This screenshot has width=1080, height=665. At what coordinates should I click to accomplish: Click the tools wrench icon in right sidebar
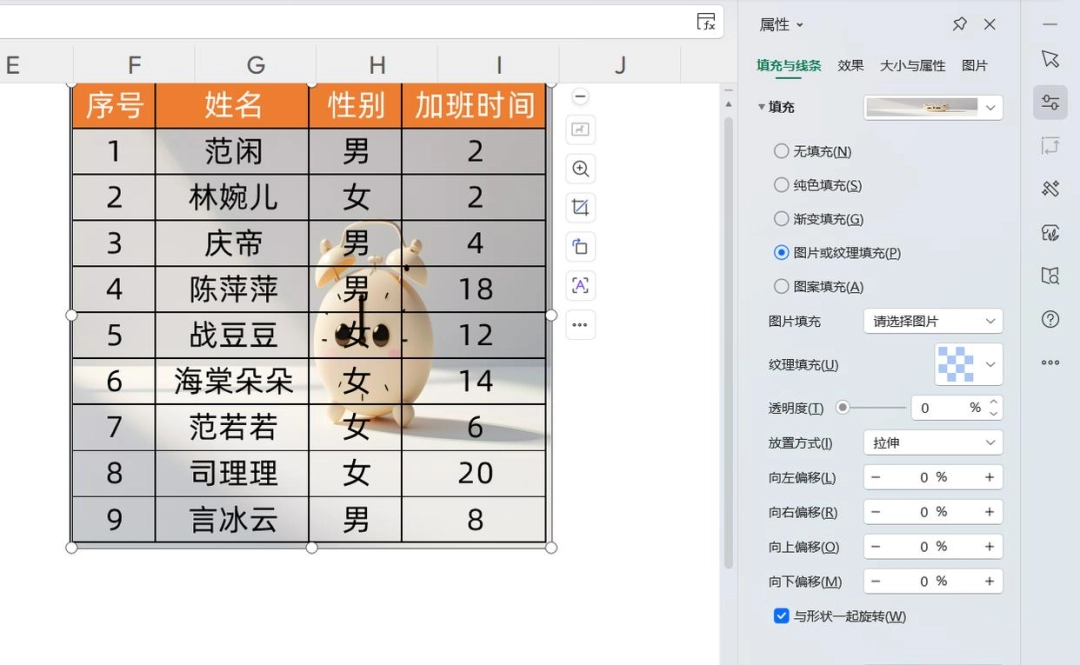pyautogui.click(x=1050, y=189)
